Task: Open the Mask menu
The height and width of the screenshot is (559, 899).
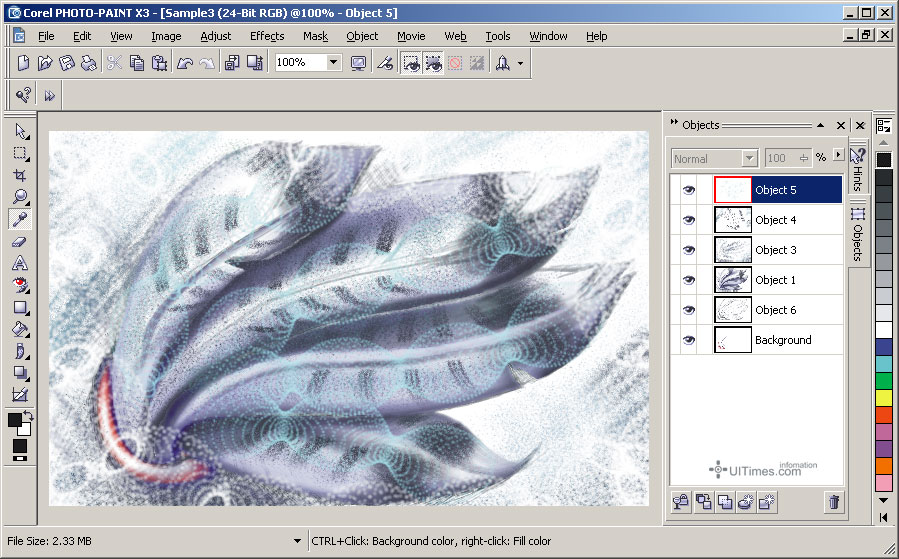Action: [315, 36]
